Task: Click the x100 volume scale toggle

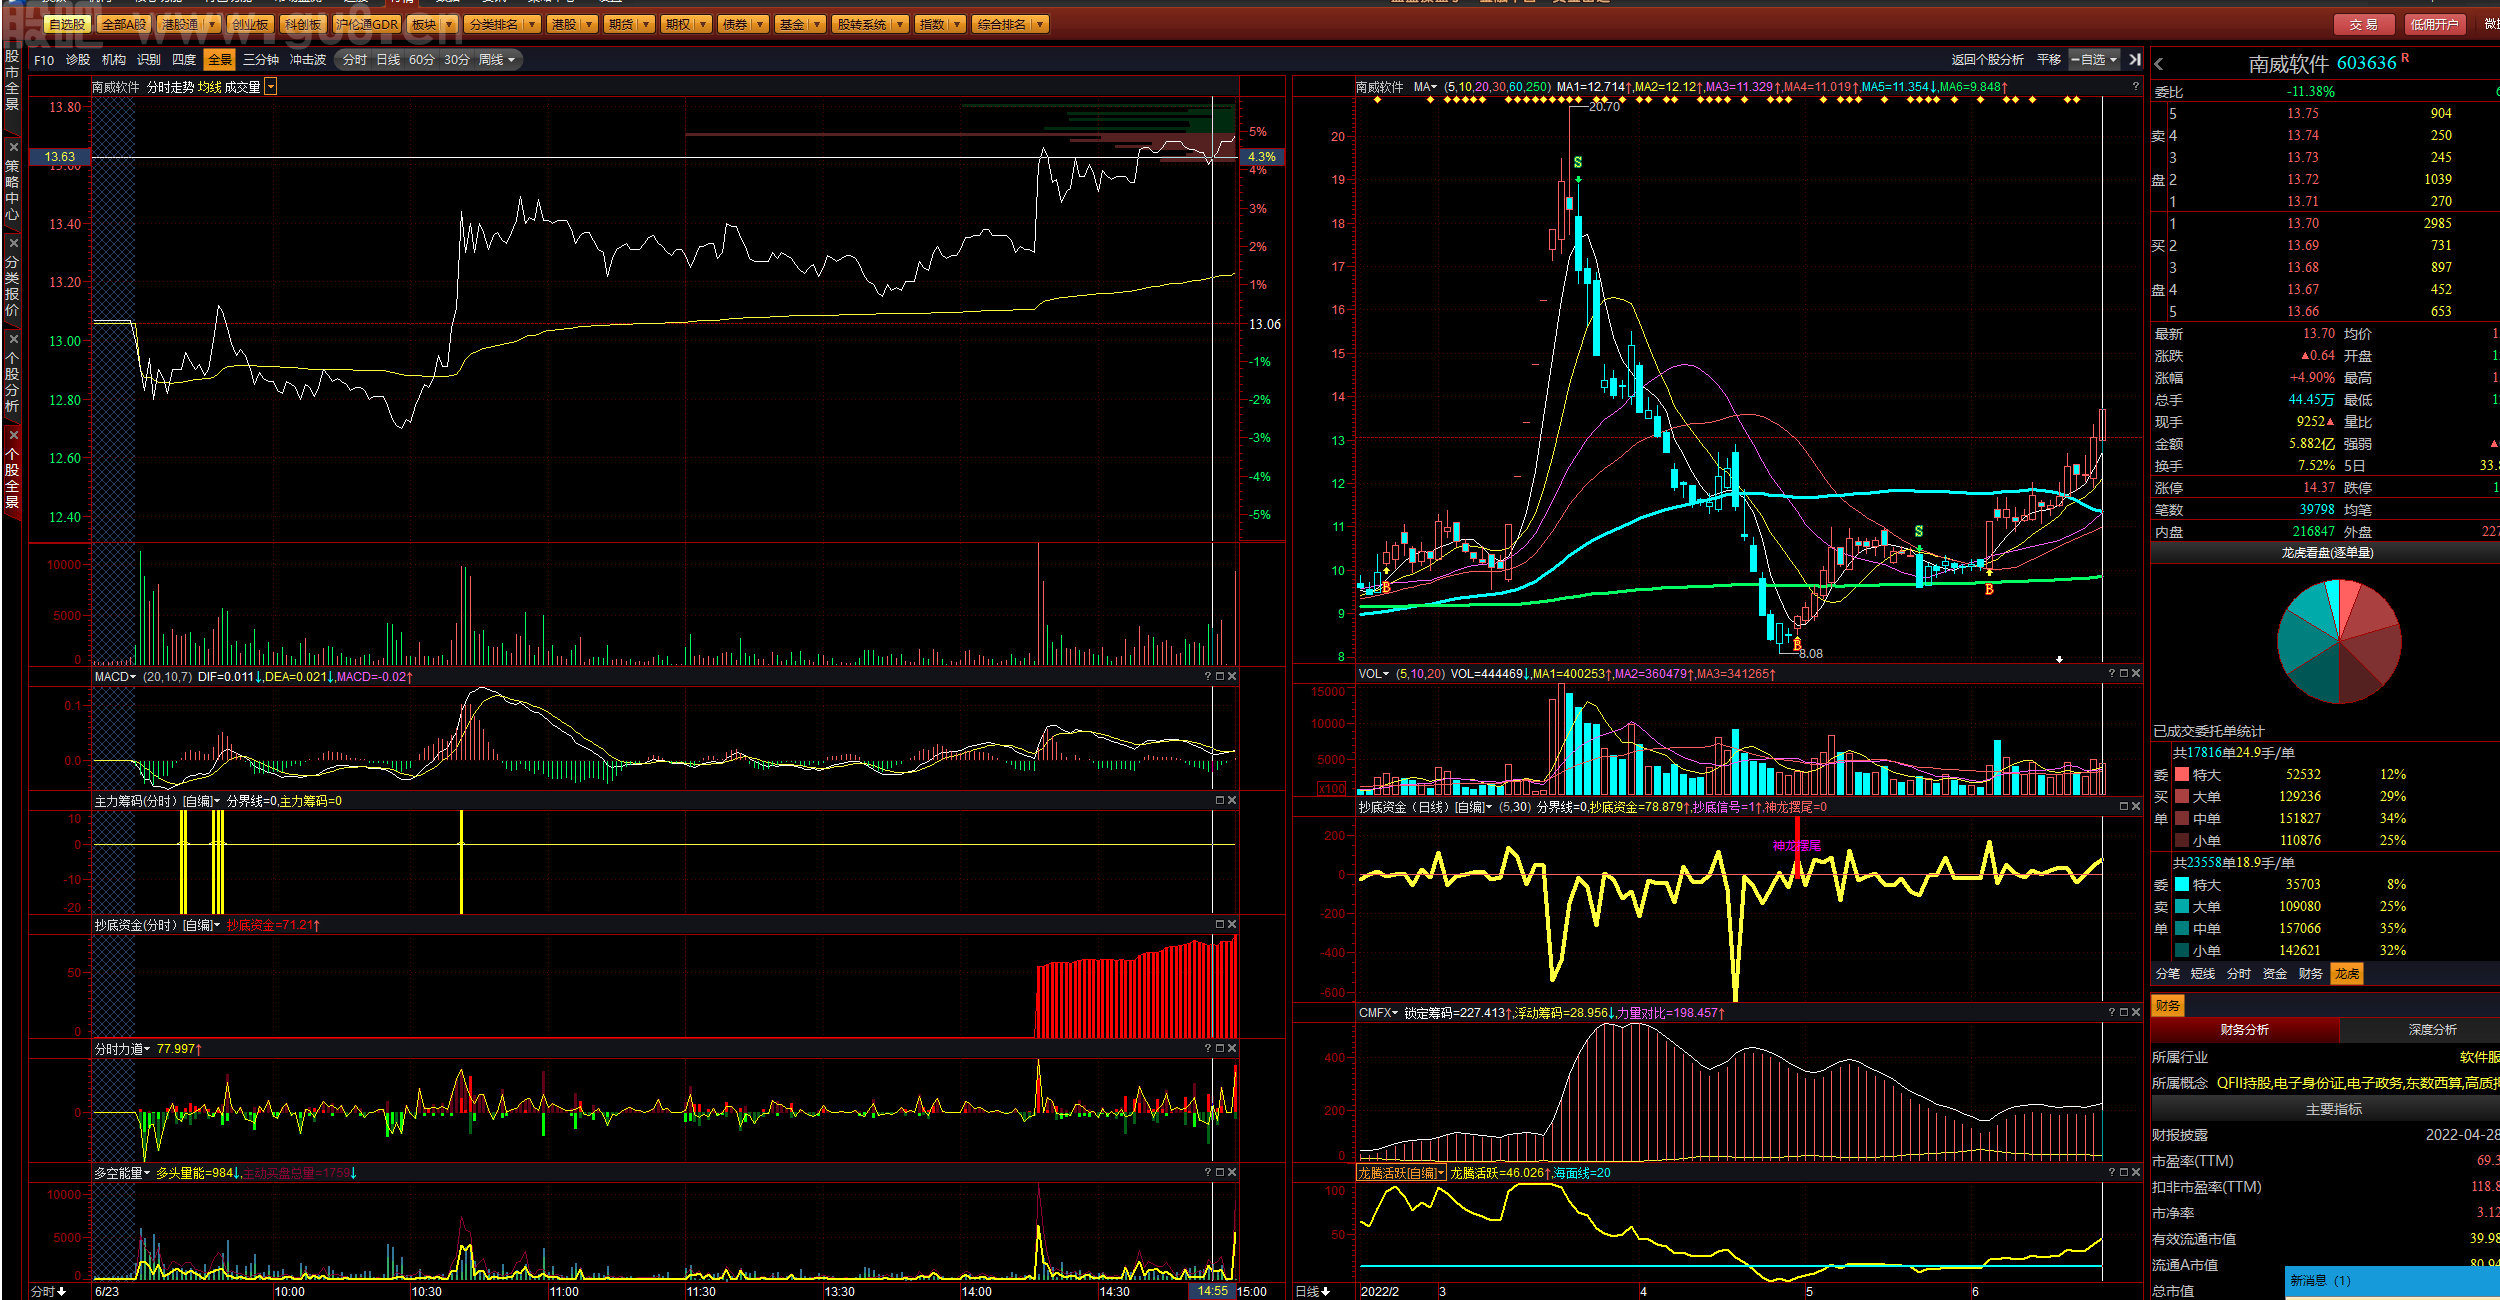Action: (1332, 789)
